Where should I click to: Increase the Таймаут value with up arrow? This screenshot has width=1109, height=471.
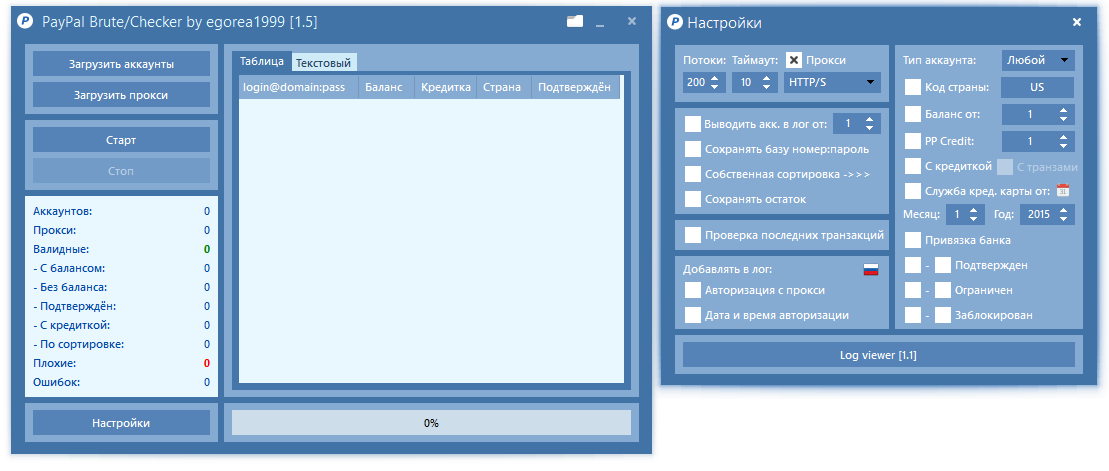[x=766, y=78]
